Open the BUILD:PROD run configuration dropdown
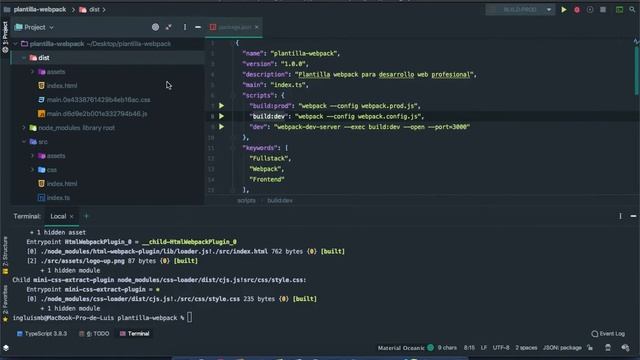Viewport: 640px width, 360px height. tap(520, 9)
